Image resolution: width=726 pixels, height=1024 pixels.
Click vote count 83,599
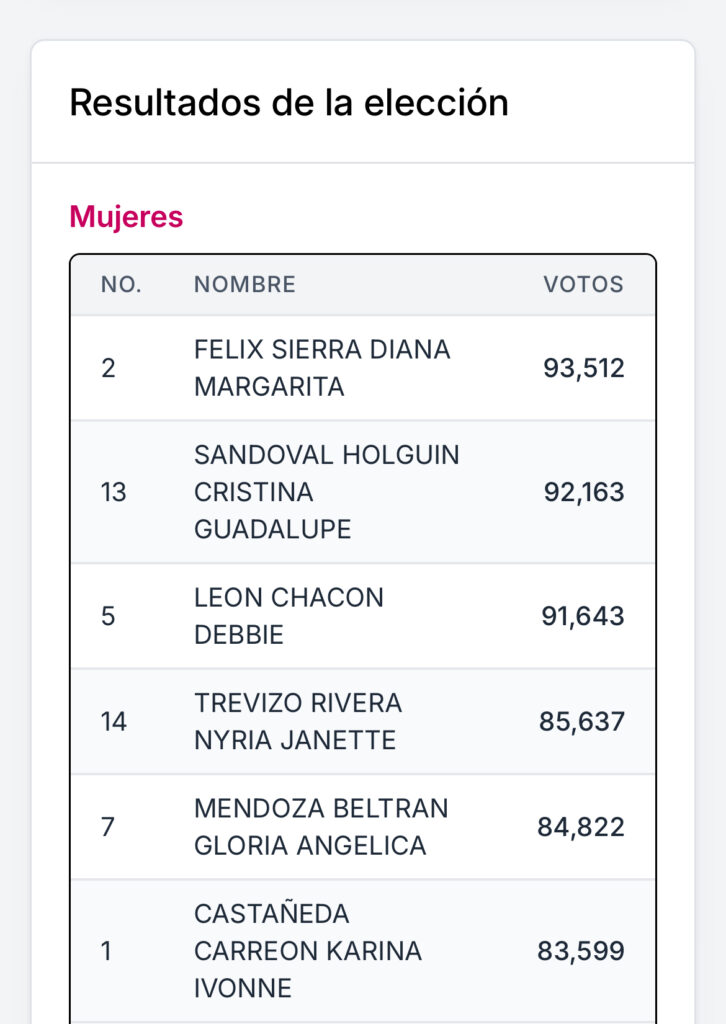581,951
